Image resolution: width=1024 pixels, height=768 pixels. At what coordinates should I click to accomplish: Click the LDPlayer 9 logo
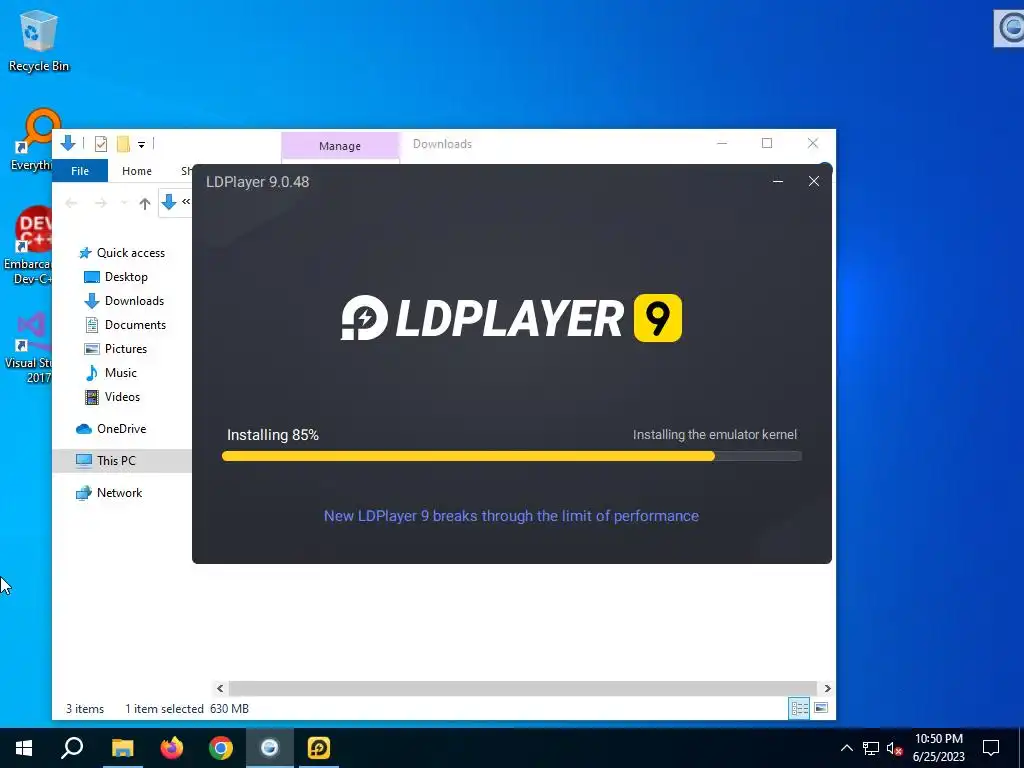(511, 318)
